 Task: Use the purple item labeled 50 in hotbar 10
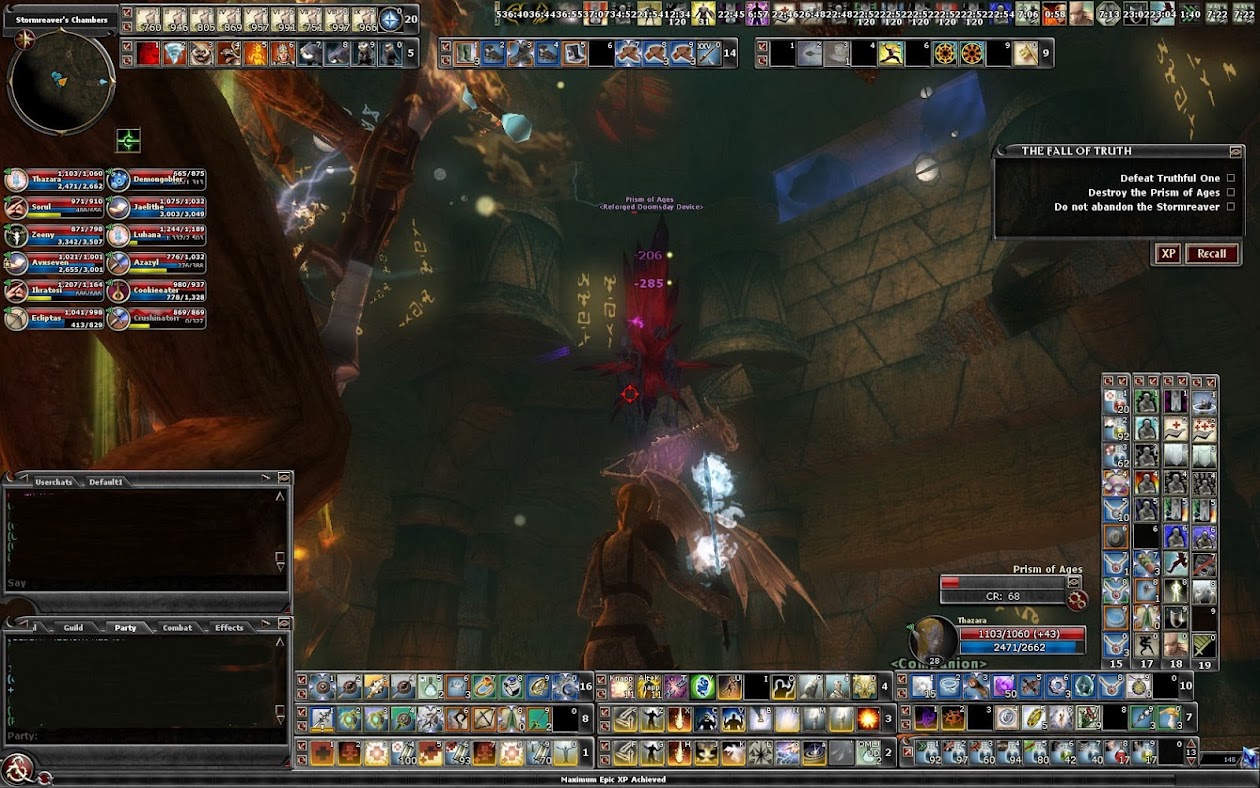tap(1004, 686)
